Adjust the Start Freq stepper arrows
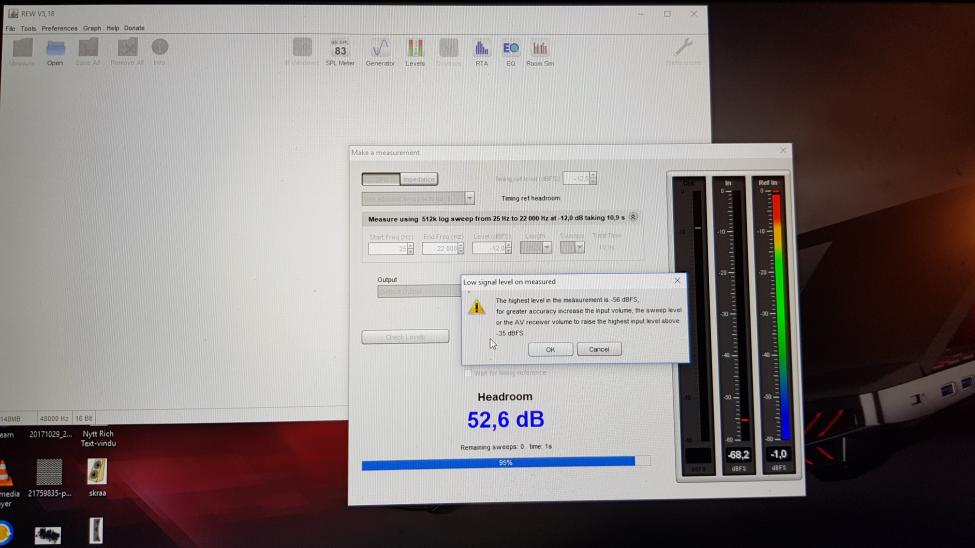Viewport: 975px width, 548px height. 410,249
